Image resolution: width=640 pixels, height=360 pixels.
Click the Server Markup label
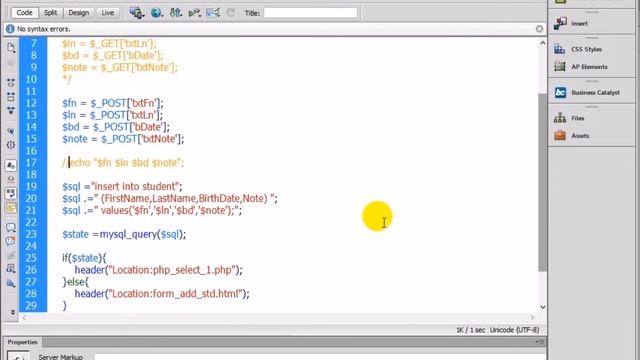point(60,357)
